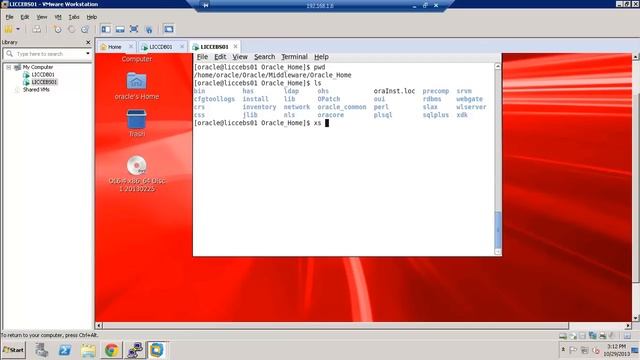Open the power options dropdown arrow next to the pause icon

pos(18,29)
